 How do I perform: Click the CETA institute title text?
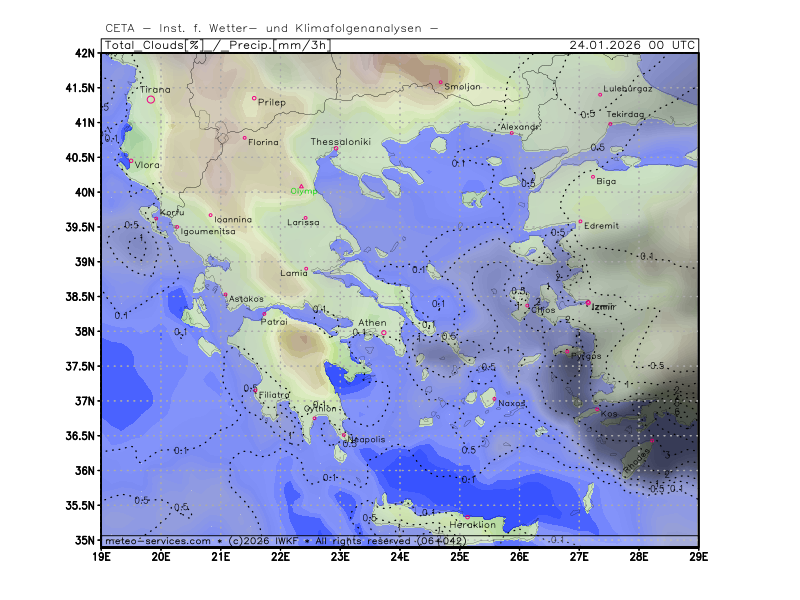pyautogui.click(x=270, y=27)
